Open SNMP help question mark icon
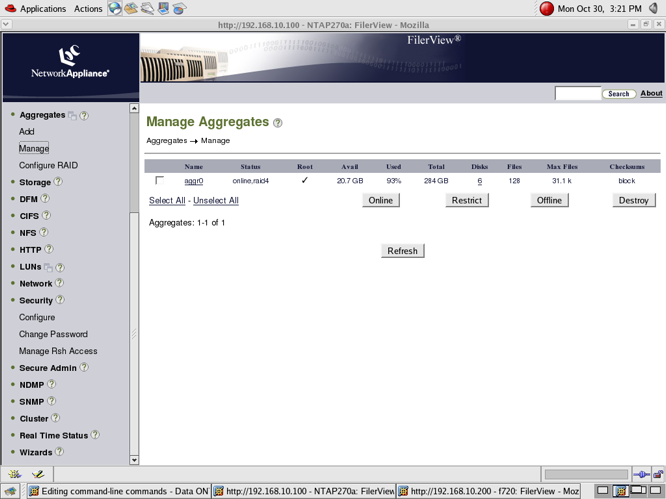 [51, 401]
